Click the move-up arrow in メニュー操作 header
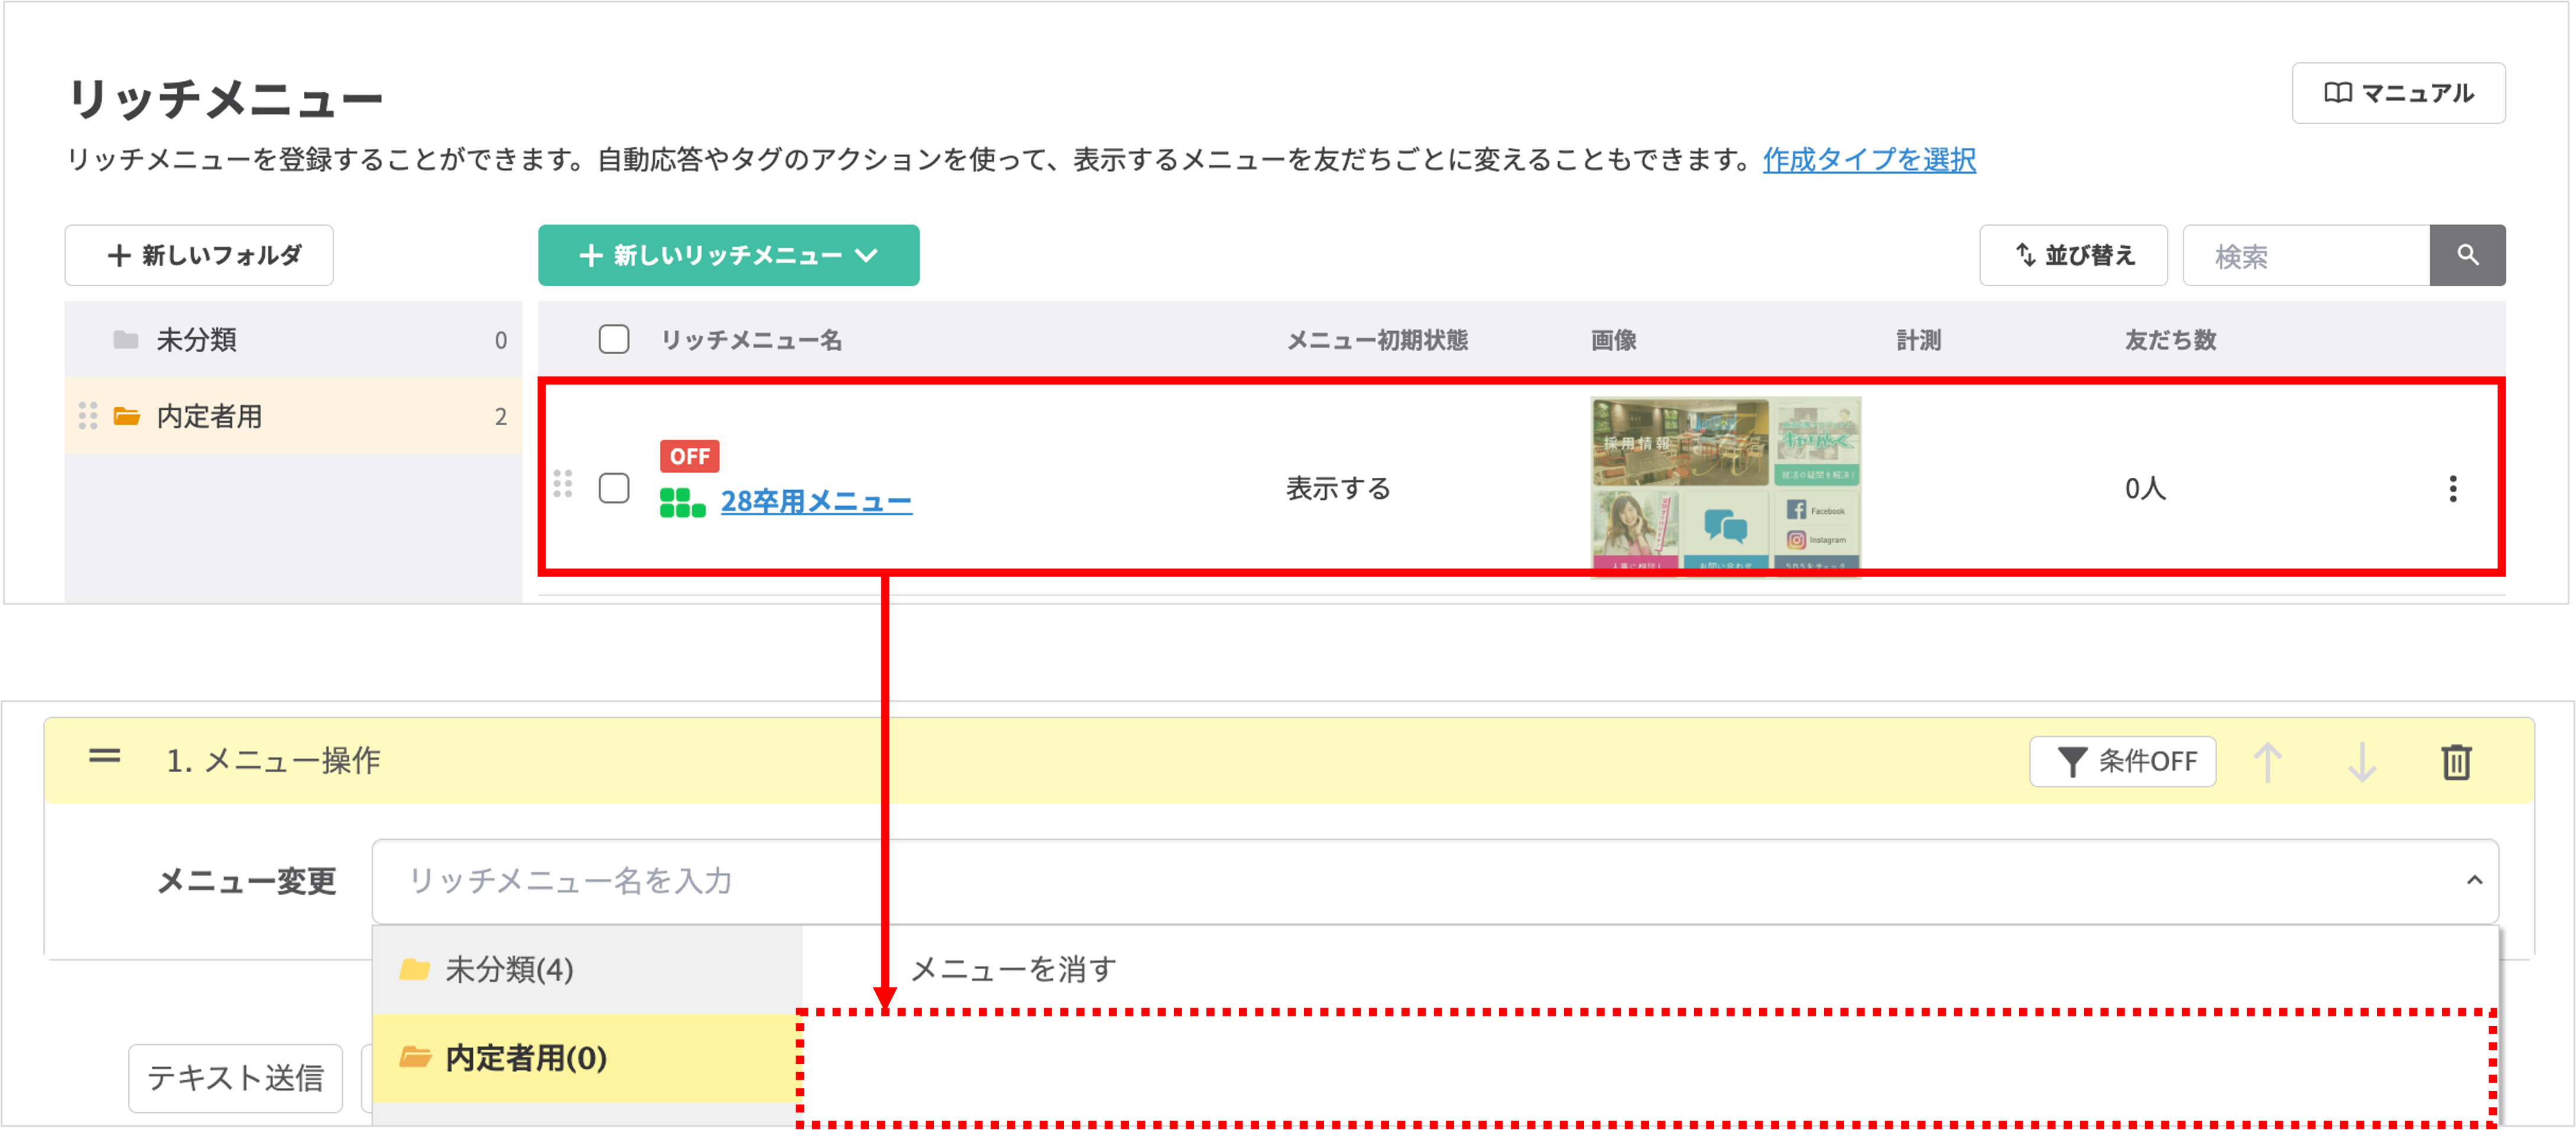This screenshot has height=1130, width=2576. 2267,762
